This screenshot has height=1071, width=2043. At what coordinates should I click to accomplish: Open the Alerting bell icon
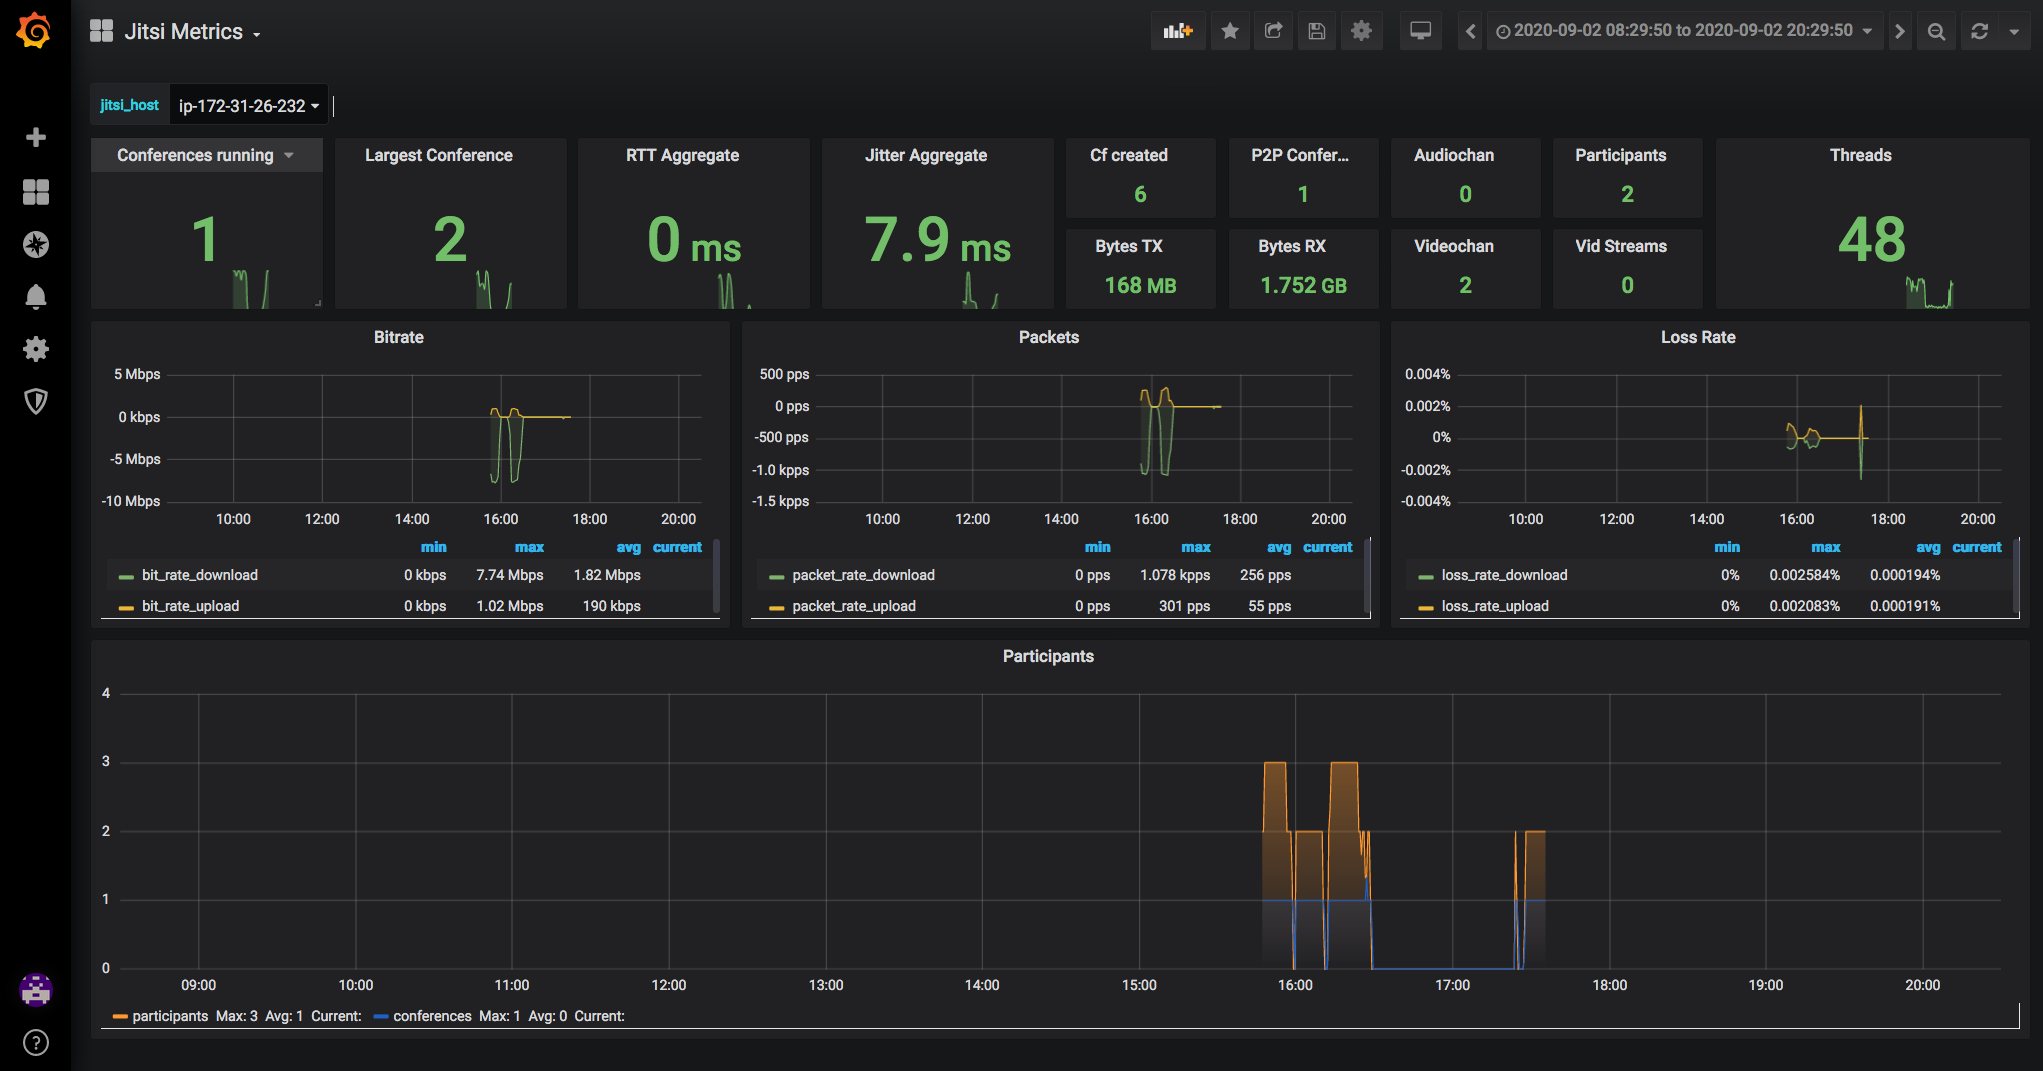click(36, 297)
